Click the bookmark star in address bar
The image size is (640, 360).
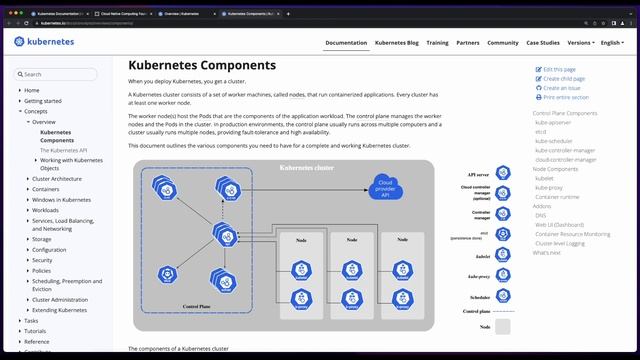tap(603, 23)
